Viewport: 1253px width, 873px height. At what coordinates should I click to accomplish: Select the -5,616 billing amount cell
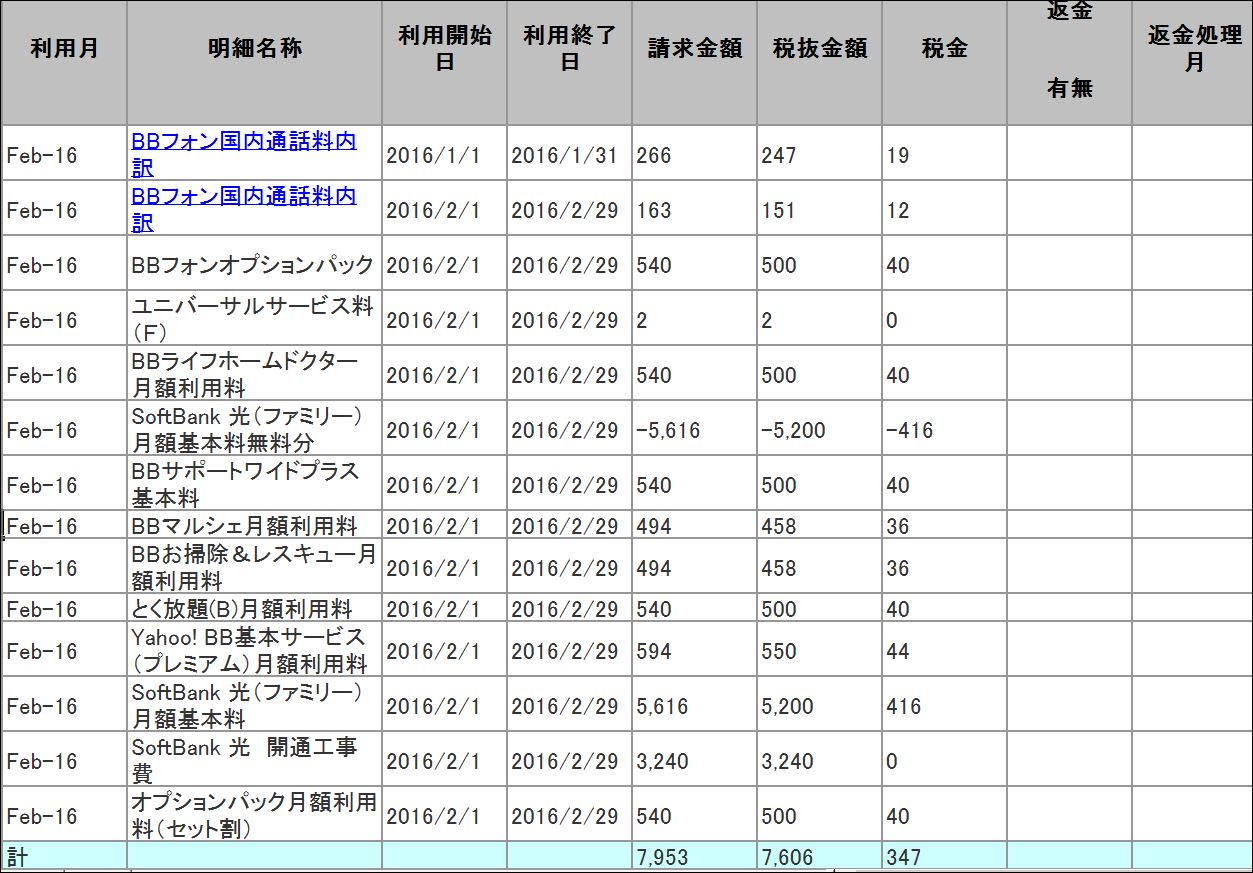[694, 431]
